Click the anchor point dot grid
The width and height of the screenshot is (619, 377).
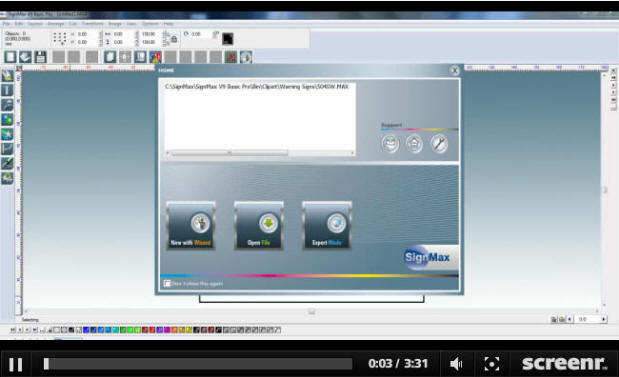click(60, 38)
